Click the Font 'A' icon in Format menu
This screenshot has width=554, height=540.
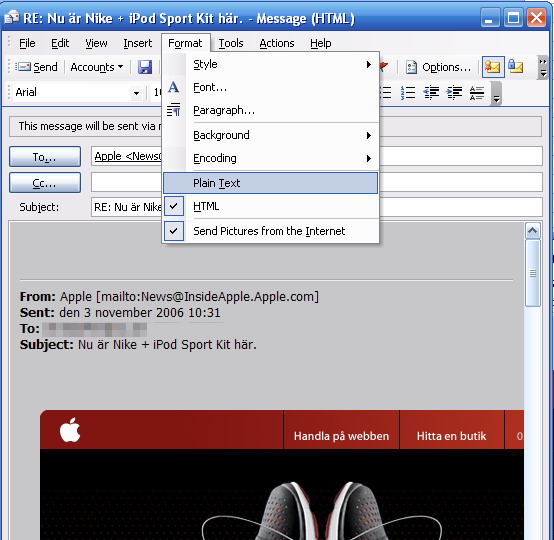[x=173, y=87]
